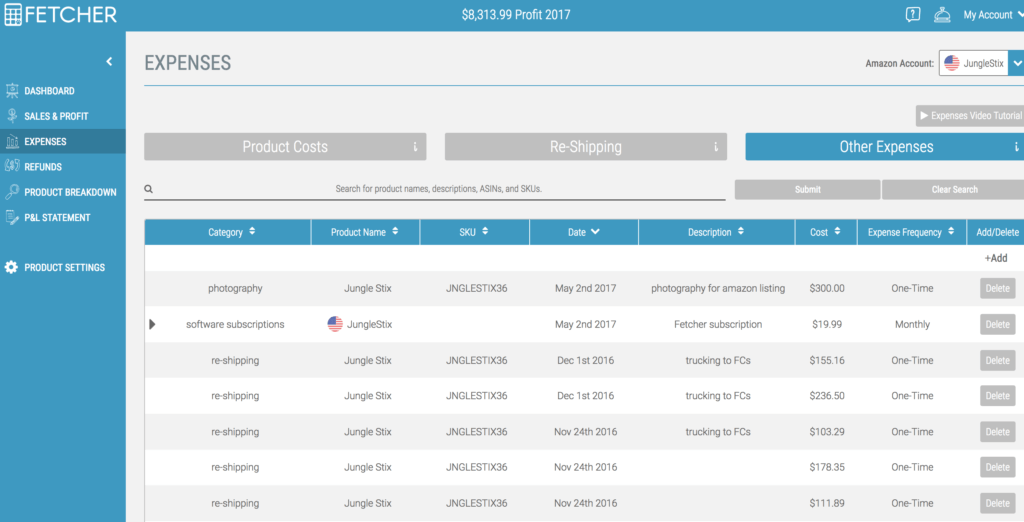Switch to Re-Shipping tab
The height and width of the screenshot is (522, 1024).
point(586,147)
